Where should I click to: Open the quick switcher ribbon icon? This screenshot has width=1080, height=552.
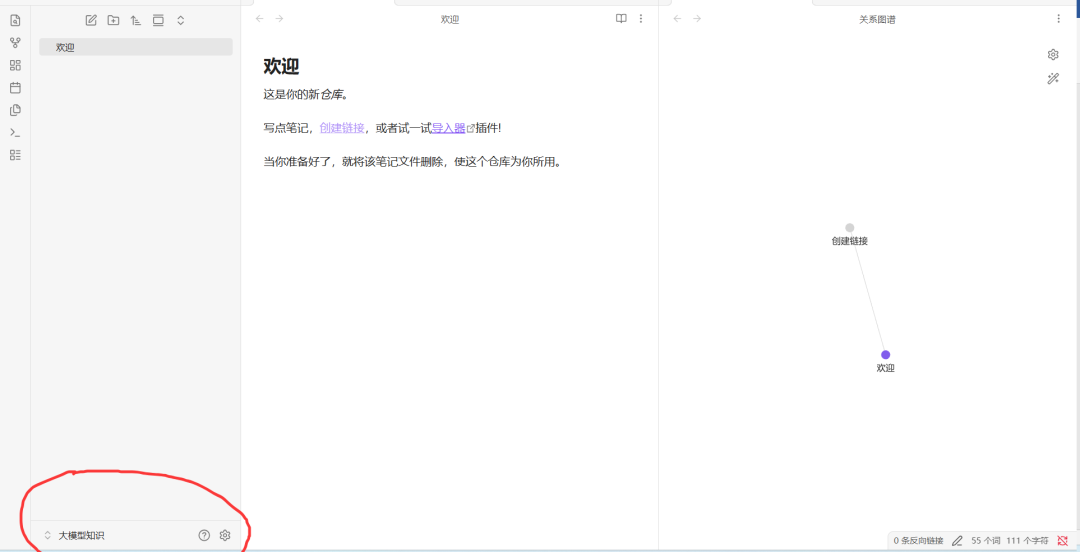tap(15, 21)
